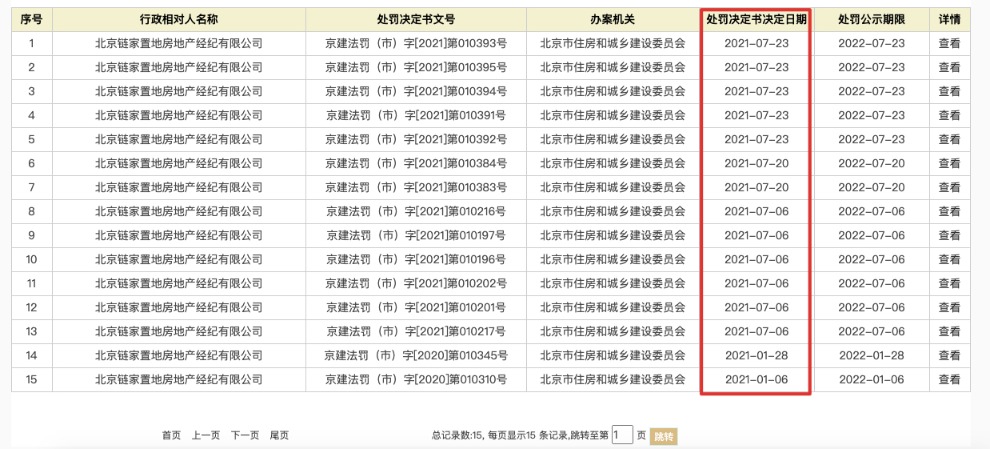990x449 pixels.
Task: Select document number 第010202号 cell
Action: tap(416, 284)
